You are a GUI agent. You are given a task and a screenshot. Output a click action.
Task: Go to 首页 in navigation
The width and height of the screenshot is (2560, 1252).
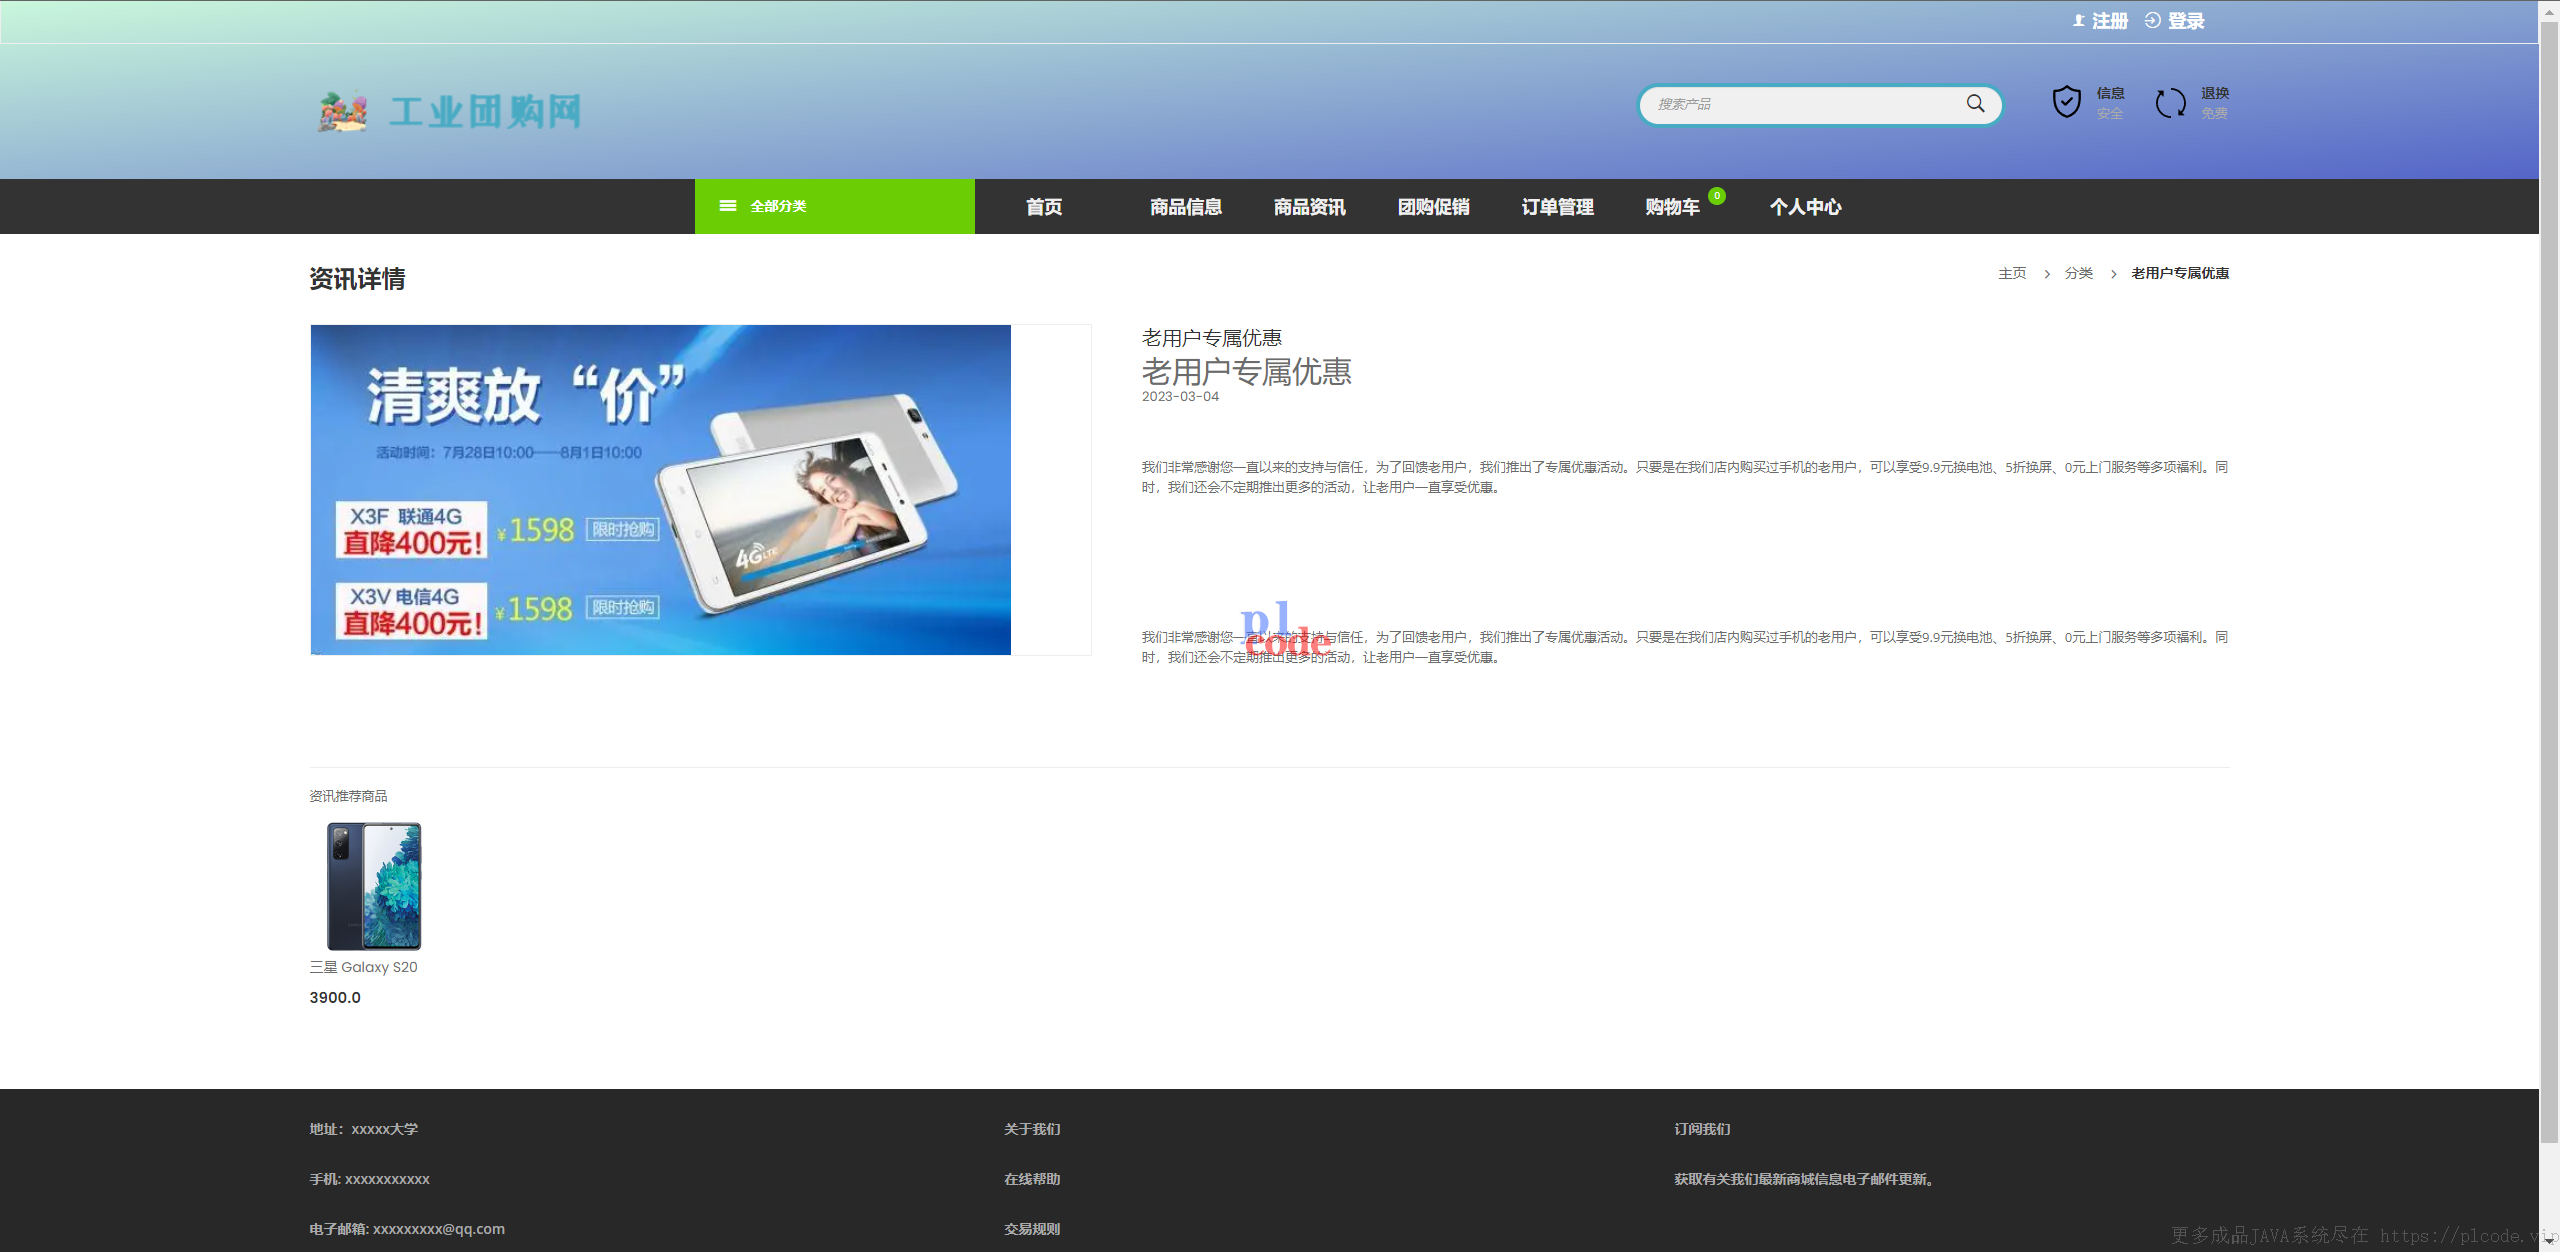click(1044, 207)
